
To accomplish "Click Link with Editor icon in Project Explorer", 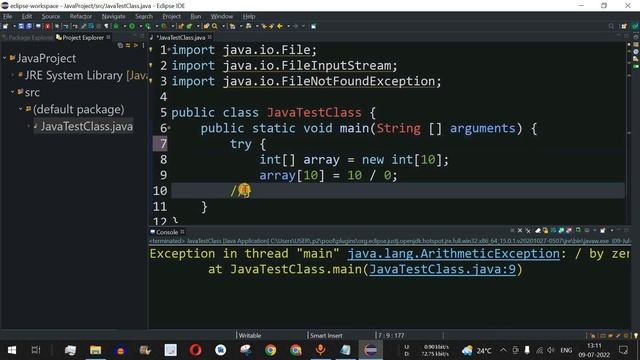I will coord(128,46).
